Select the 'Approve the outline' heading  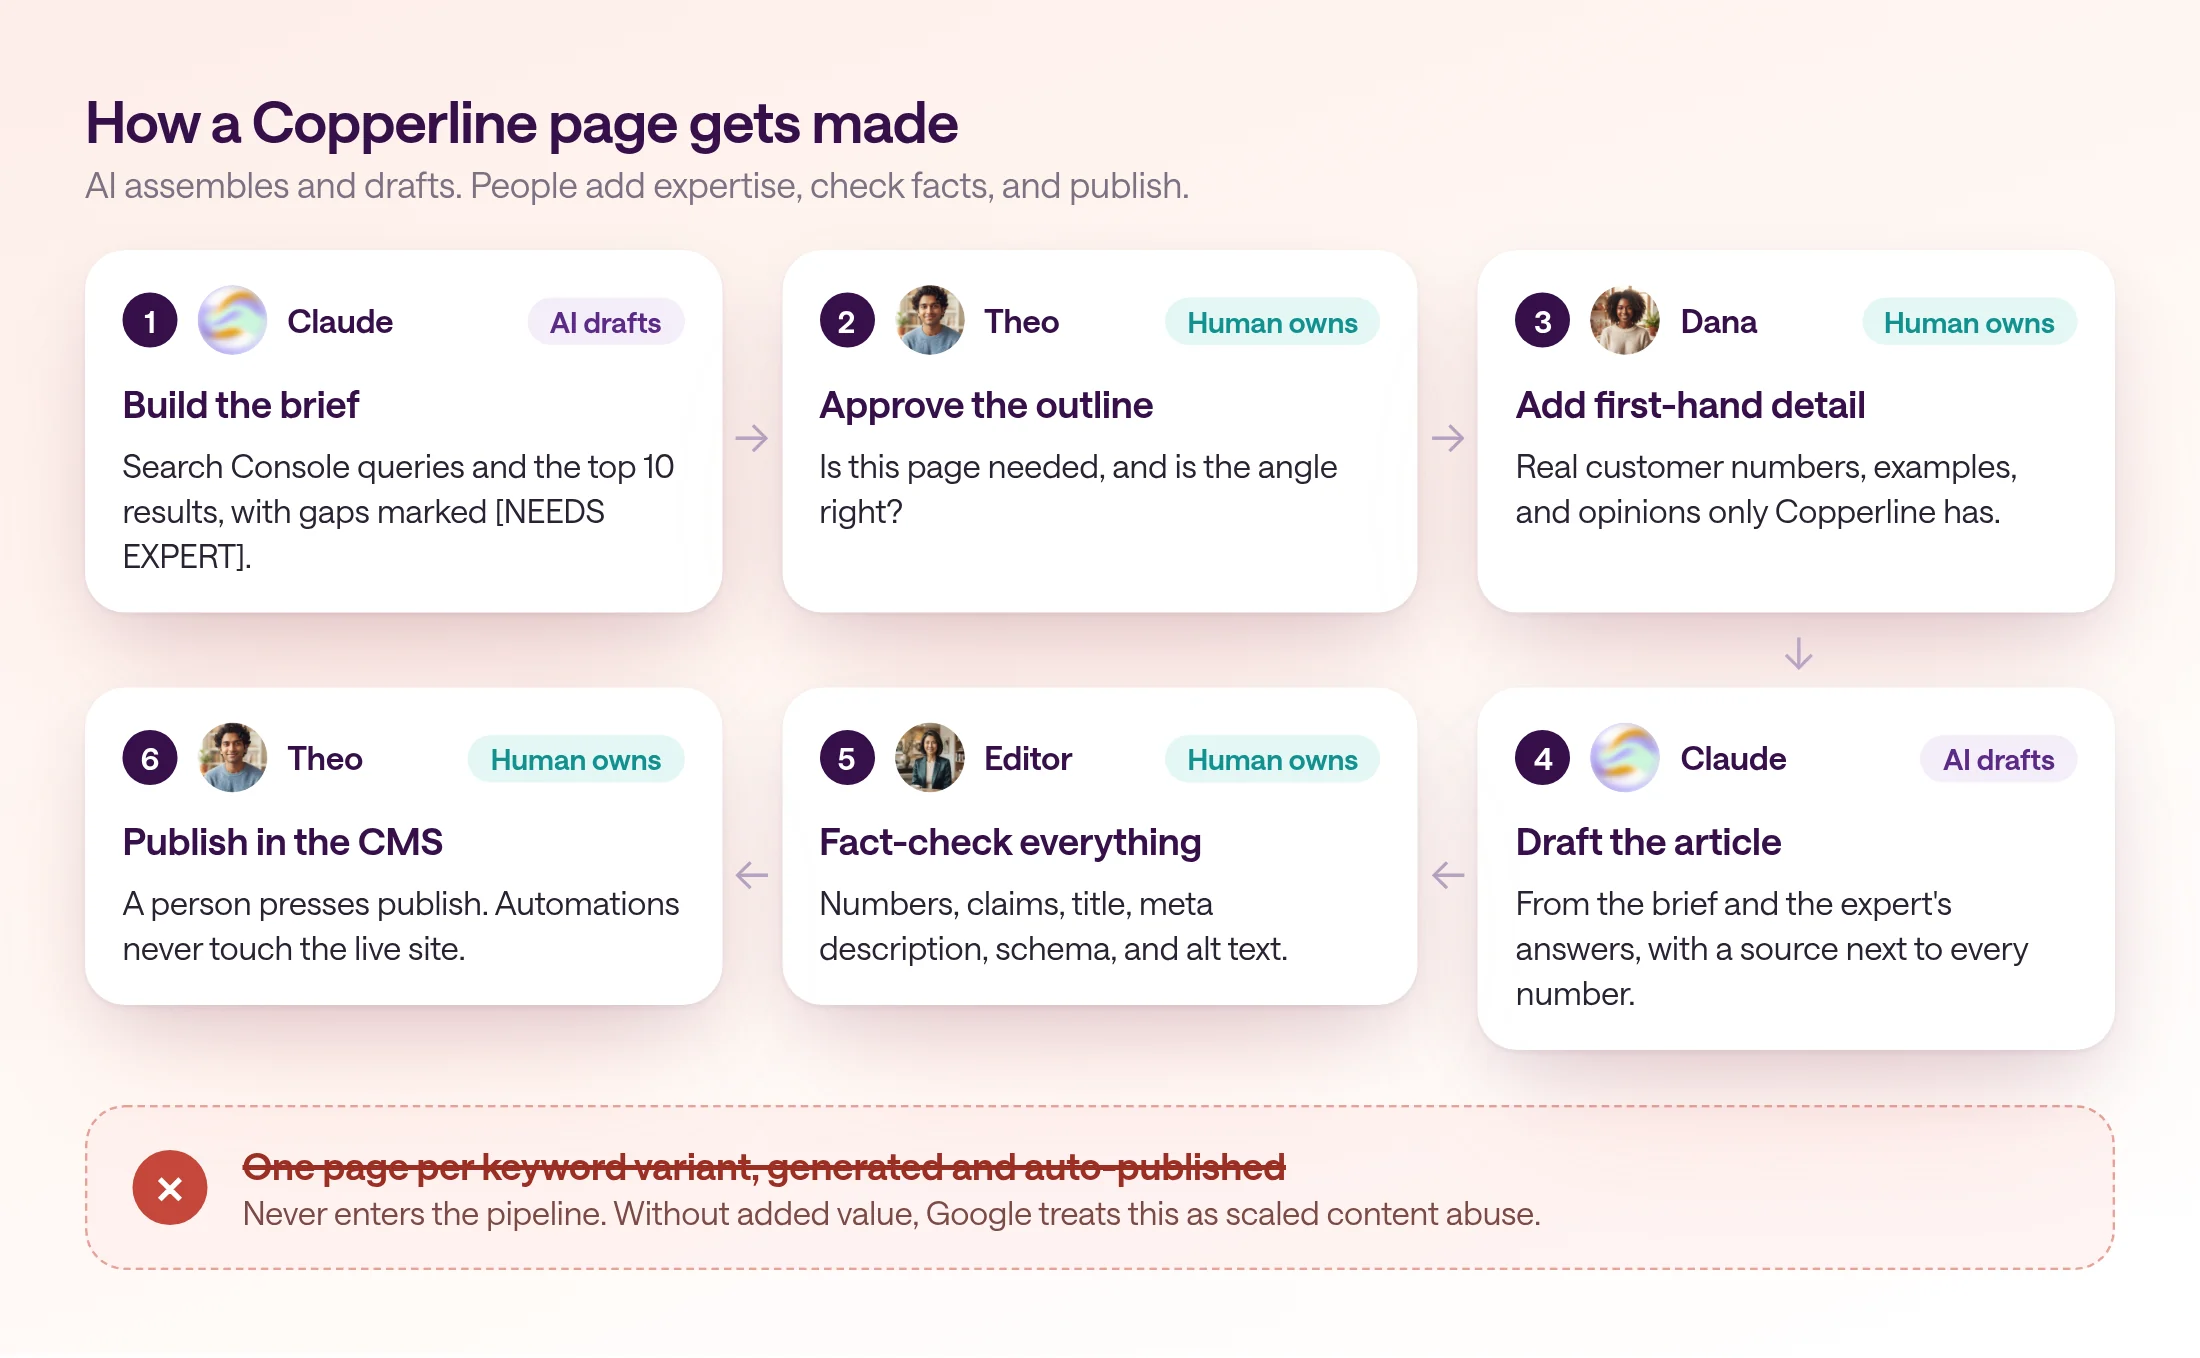click(986, 405)
